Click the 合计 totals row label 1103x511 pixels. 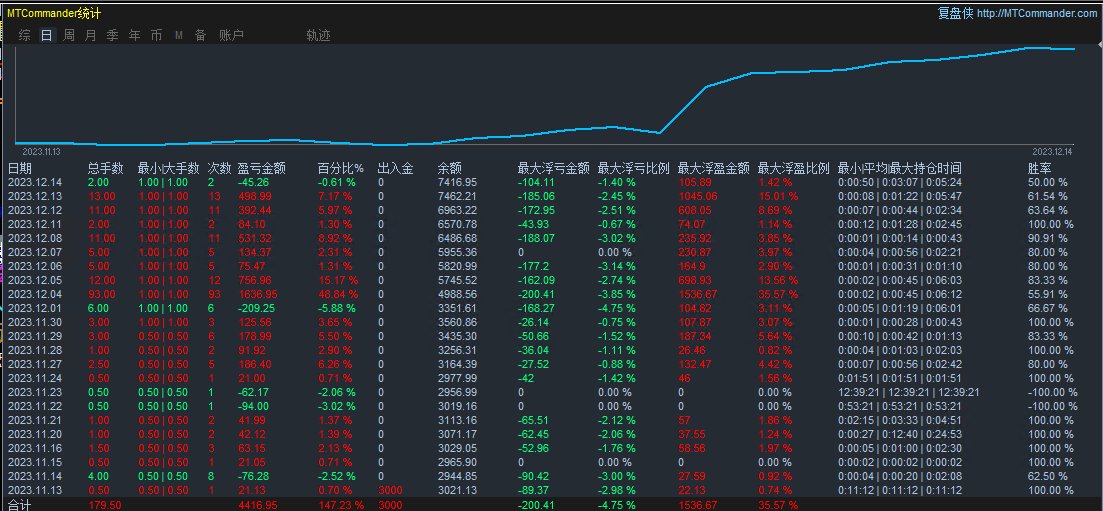point(20,505)
